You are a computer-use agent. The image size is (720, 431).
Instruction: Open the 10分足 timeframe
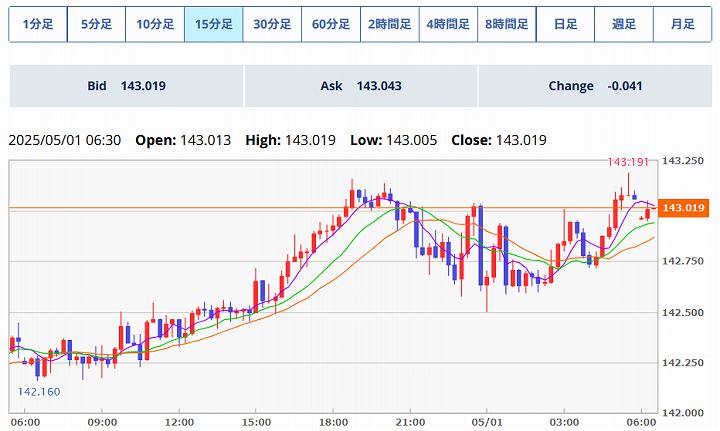point(155,24)
